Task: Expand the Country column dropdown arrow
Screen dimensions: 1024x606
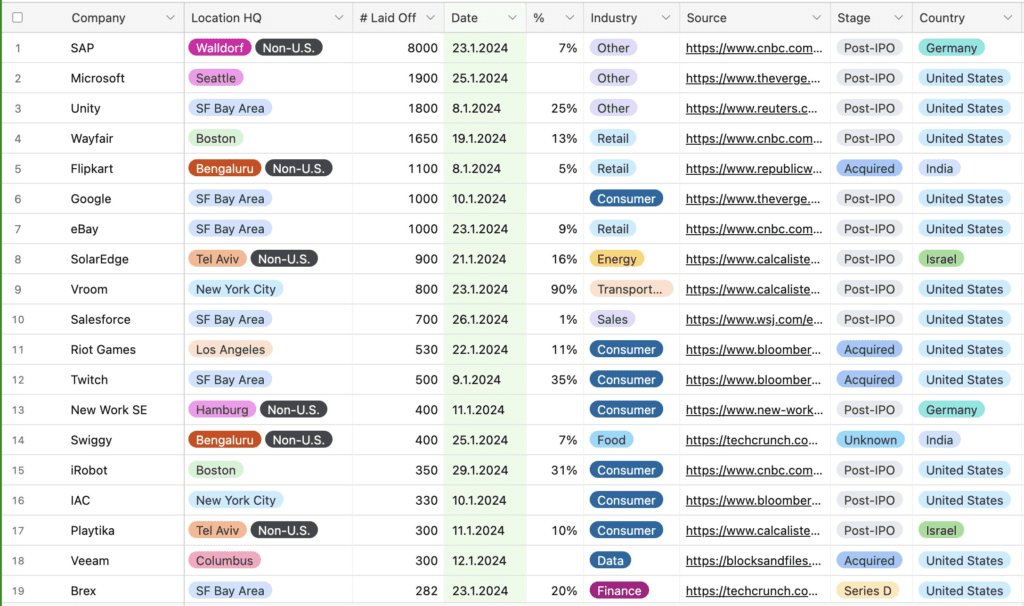Action: coord(1006,18)
